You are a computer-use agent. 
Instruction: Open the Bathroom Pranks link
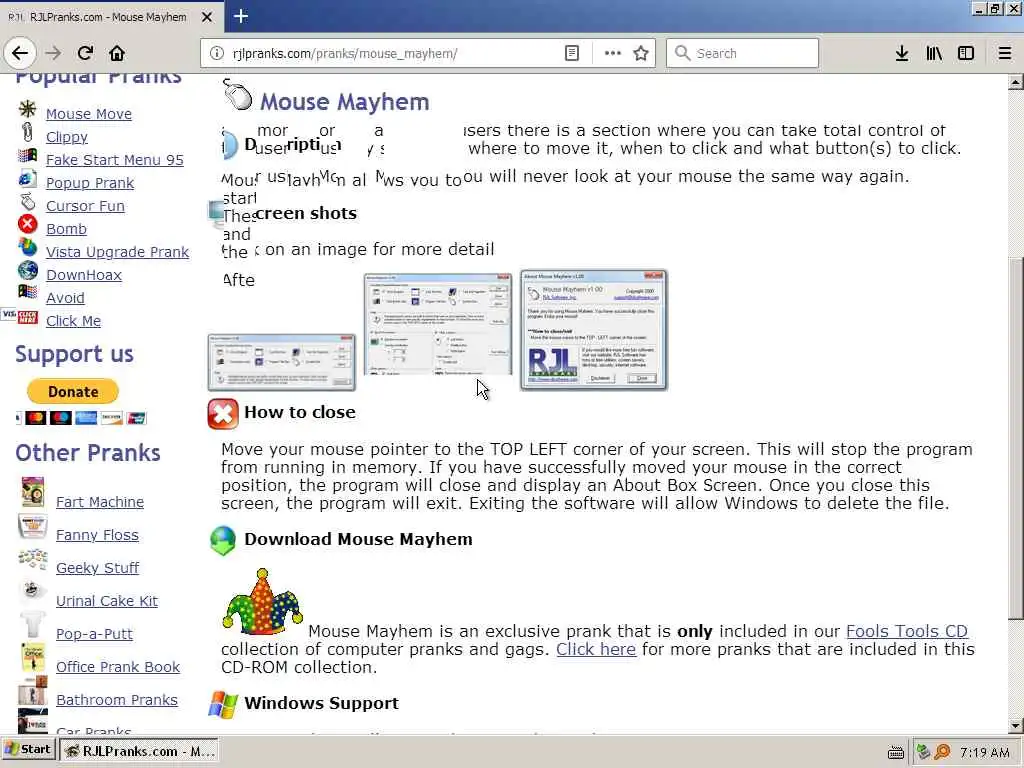click(116, 699)
